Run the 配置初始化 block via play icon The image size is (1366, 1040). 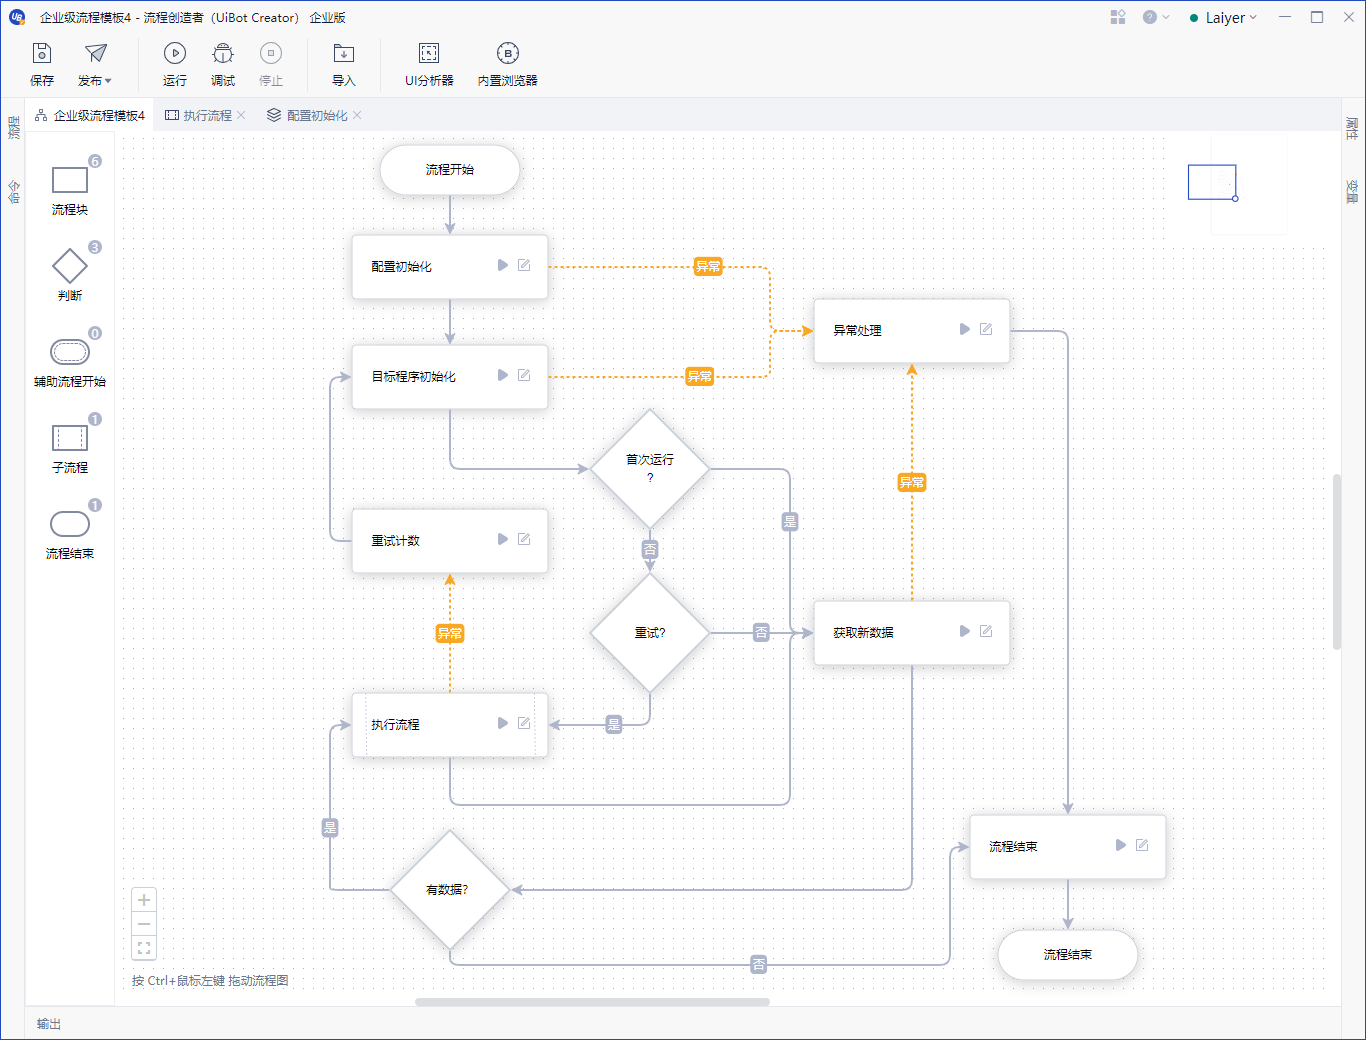tap(503, 265)
